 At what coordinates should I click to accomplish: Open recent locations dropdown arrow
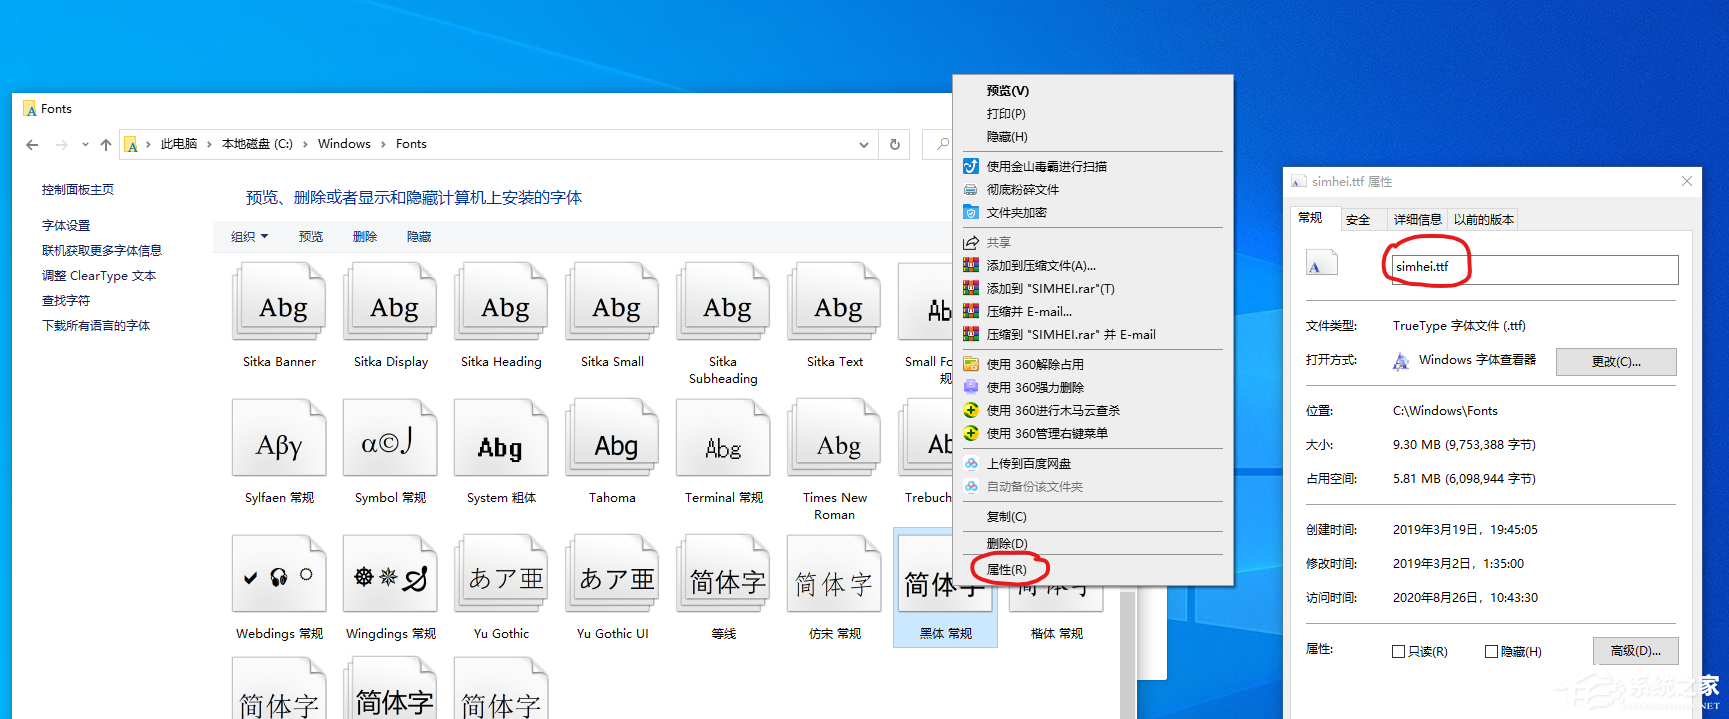[85, 145]
